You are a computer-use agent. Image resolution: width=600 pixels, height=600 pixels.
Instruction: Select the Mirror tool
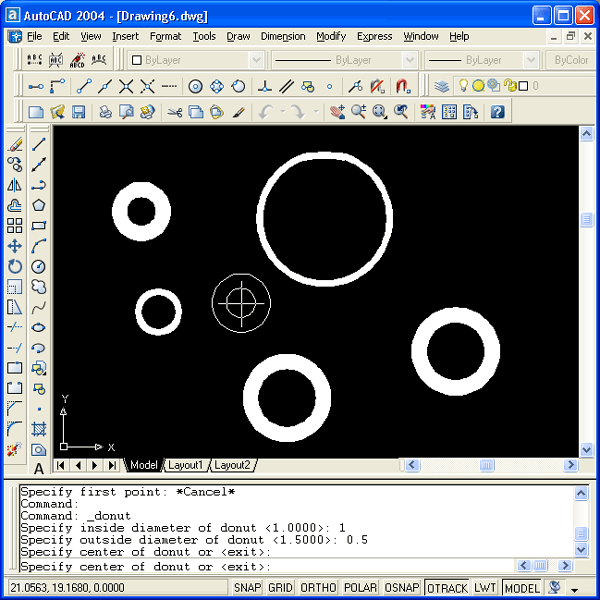15,185
